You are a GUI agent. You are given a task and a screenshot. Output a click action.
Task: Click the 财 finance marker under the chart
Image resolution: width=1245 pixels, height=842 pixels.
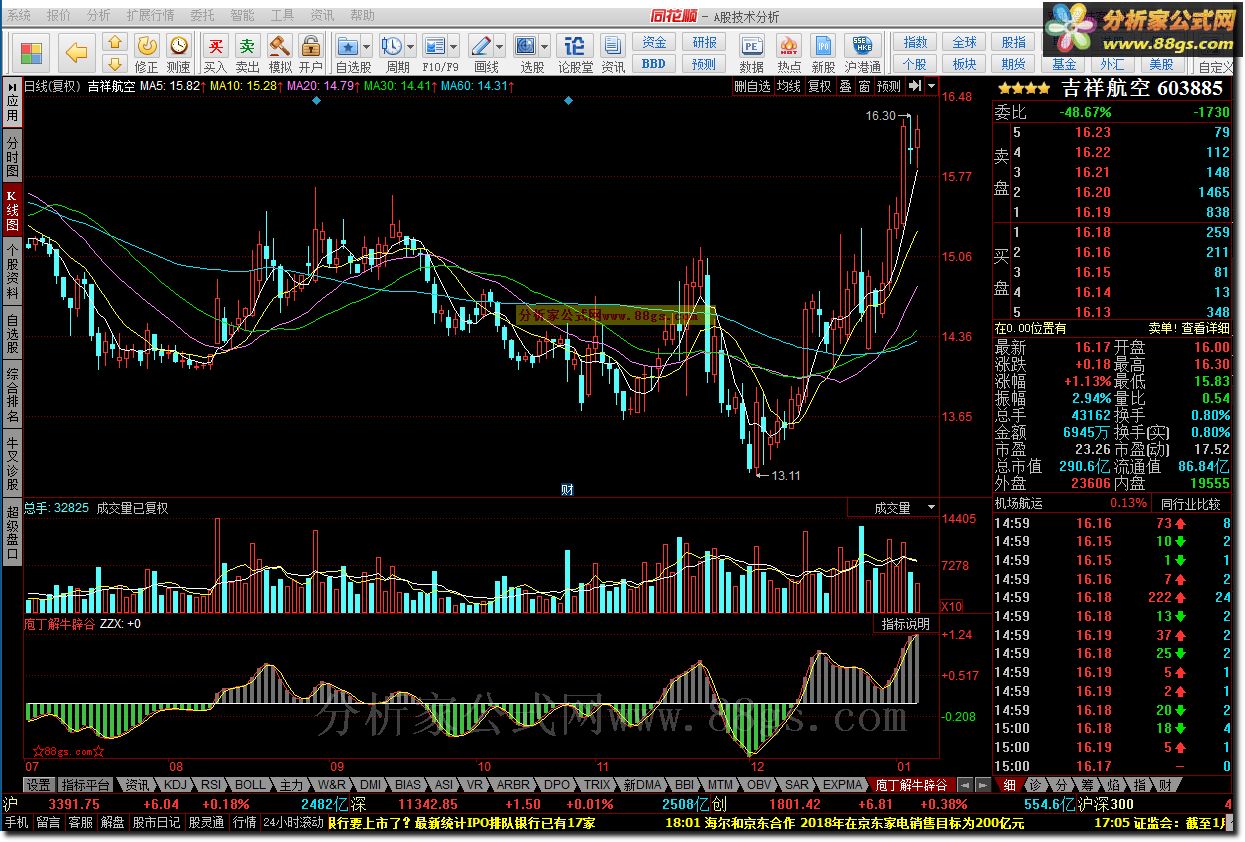tap(567, 490)
